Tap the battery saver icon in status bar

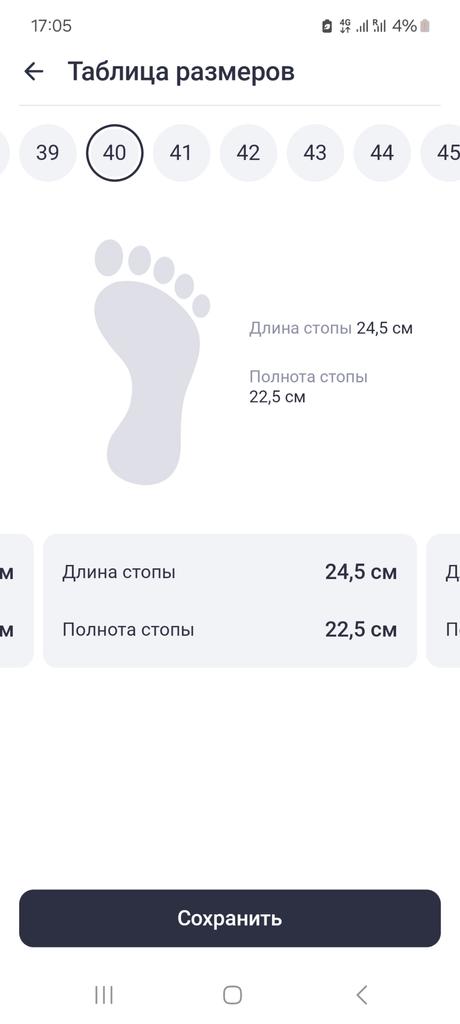tap(327, 26)
